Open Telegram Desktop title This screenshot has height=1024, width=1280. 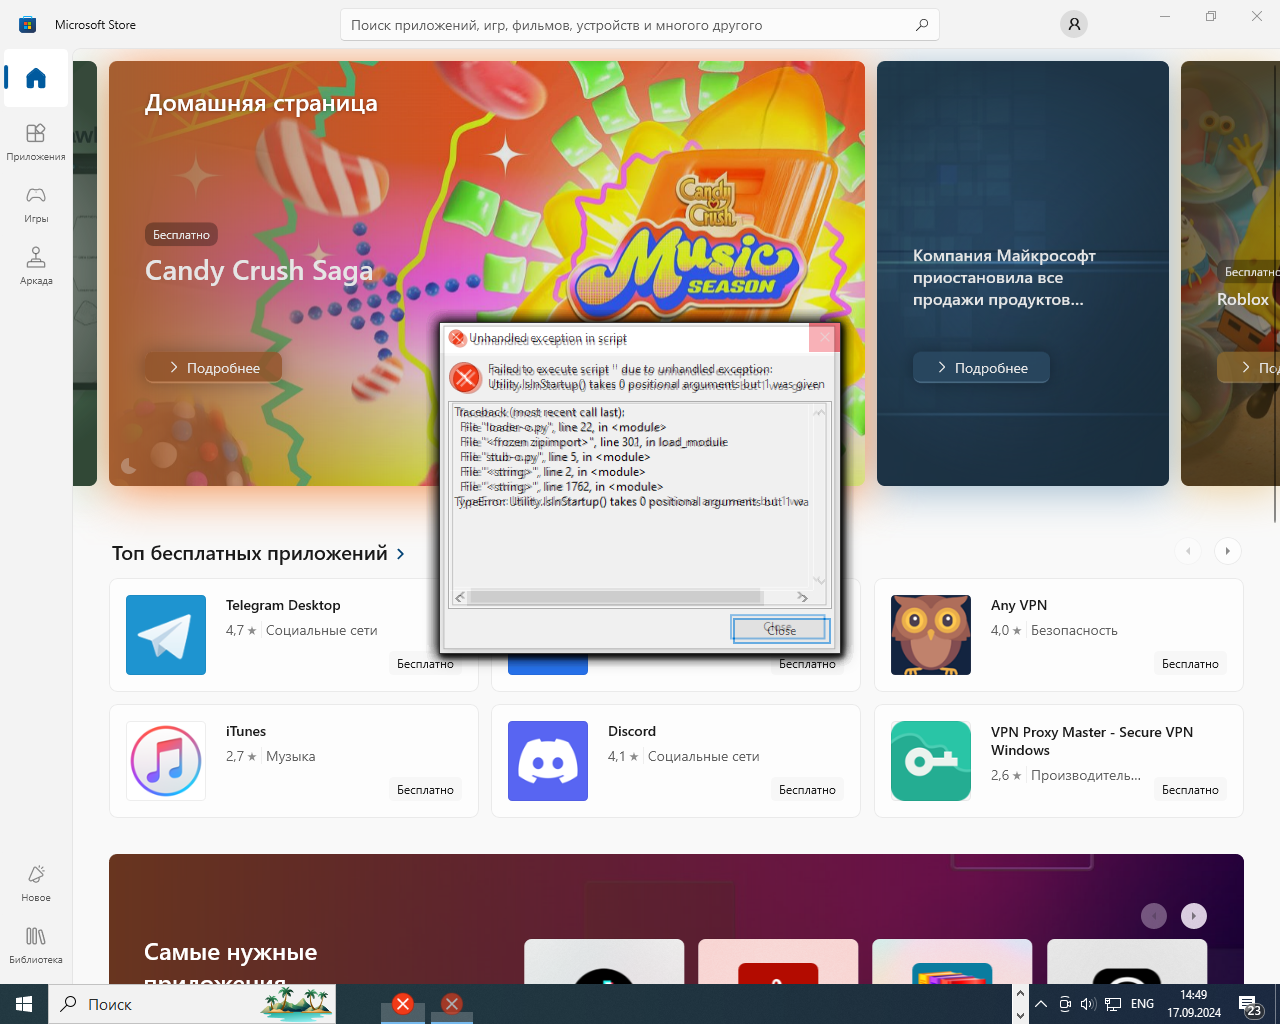[283, 605]
